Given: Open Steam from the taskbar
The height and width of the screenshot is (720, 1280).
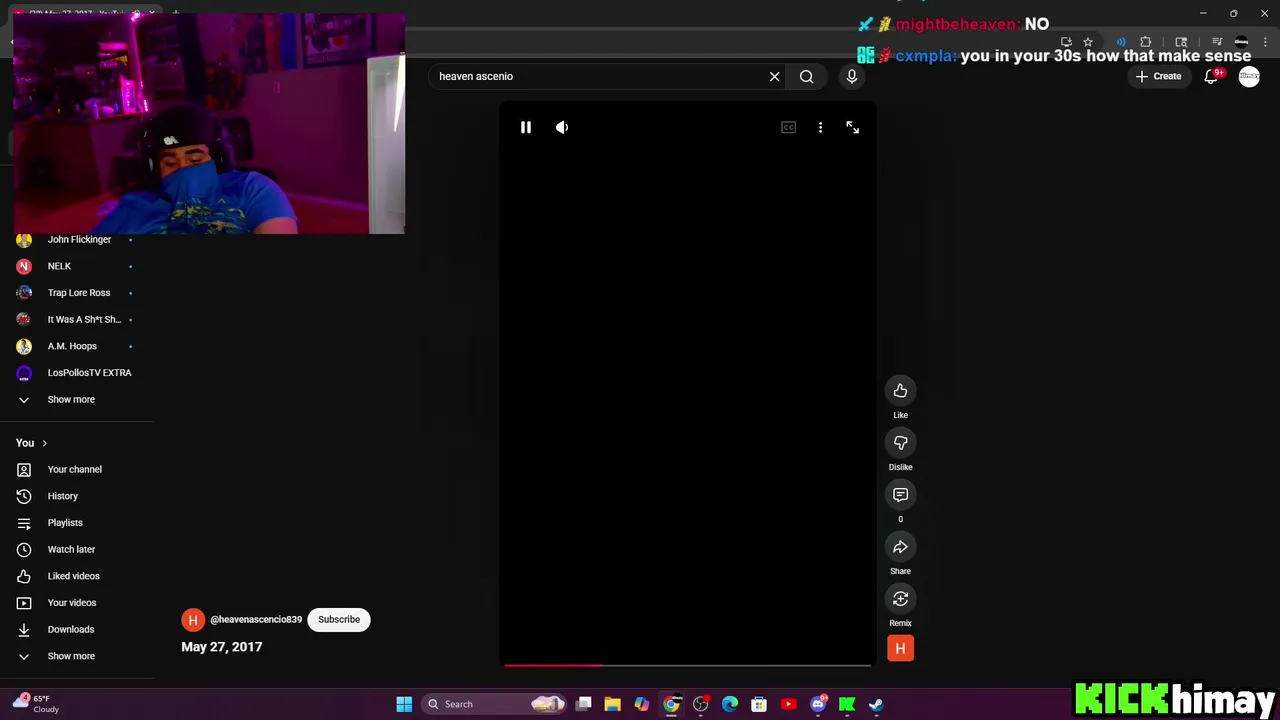Looking at the screenshot, I should point(876,705).
